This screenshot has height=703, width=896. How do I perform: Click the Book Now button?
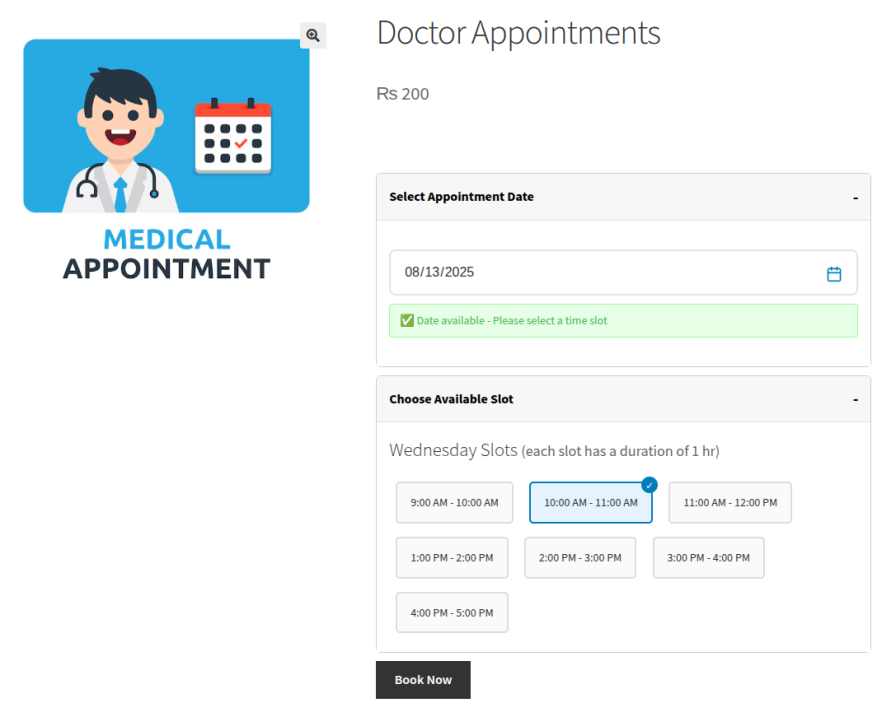[423, 679]
